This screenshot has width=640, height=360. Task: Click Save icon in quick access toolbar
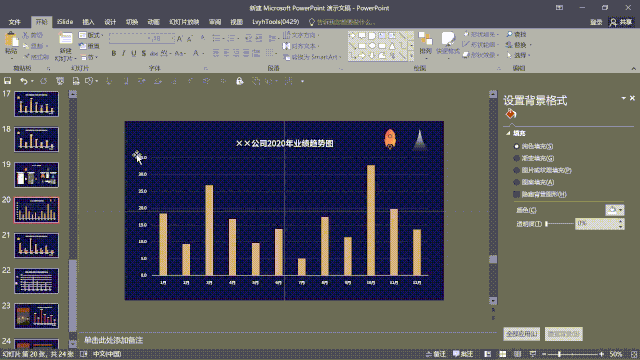pyautogui.click(x=7, y=81)
